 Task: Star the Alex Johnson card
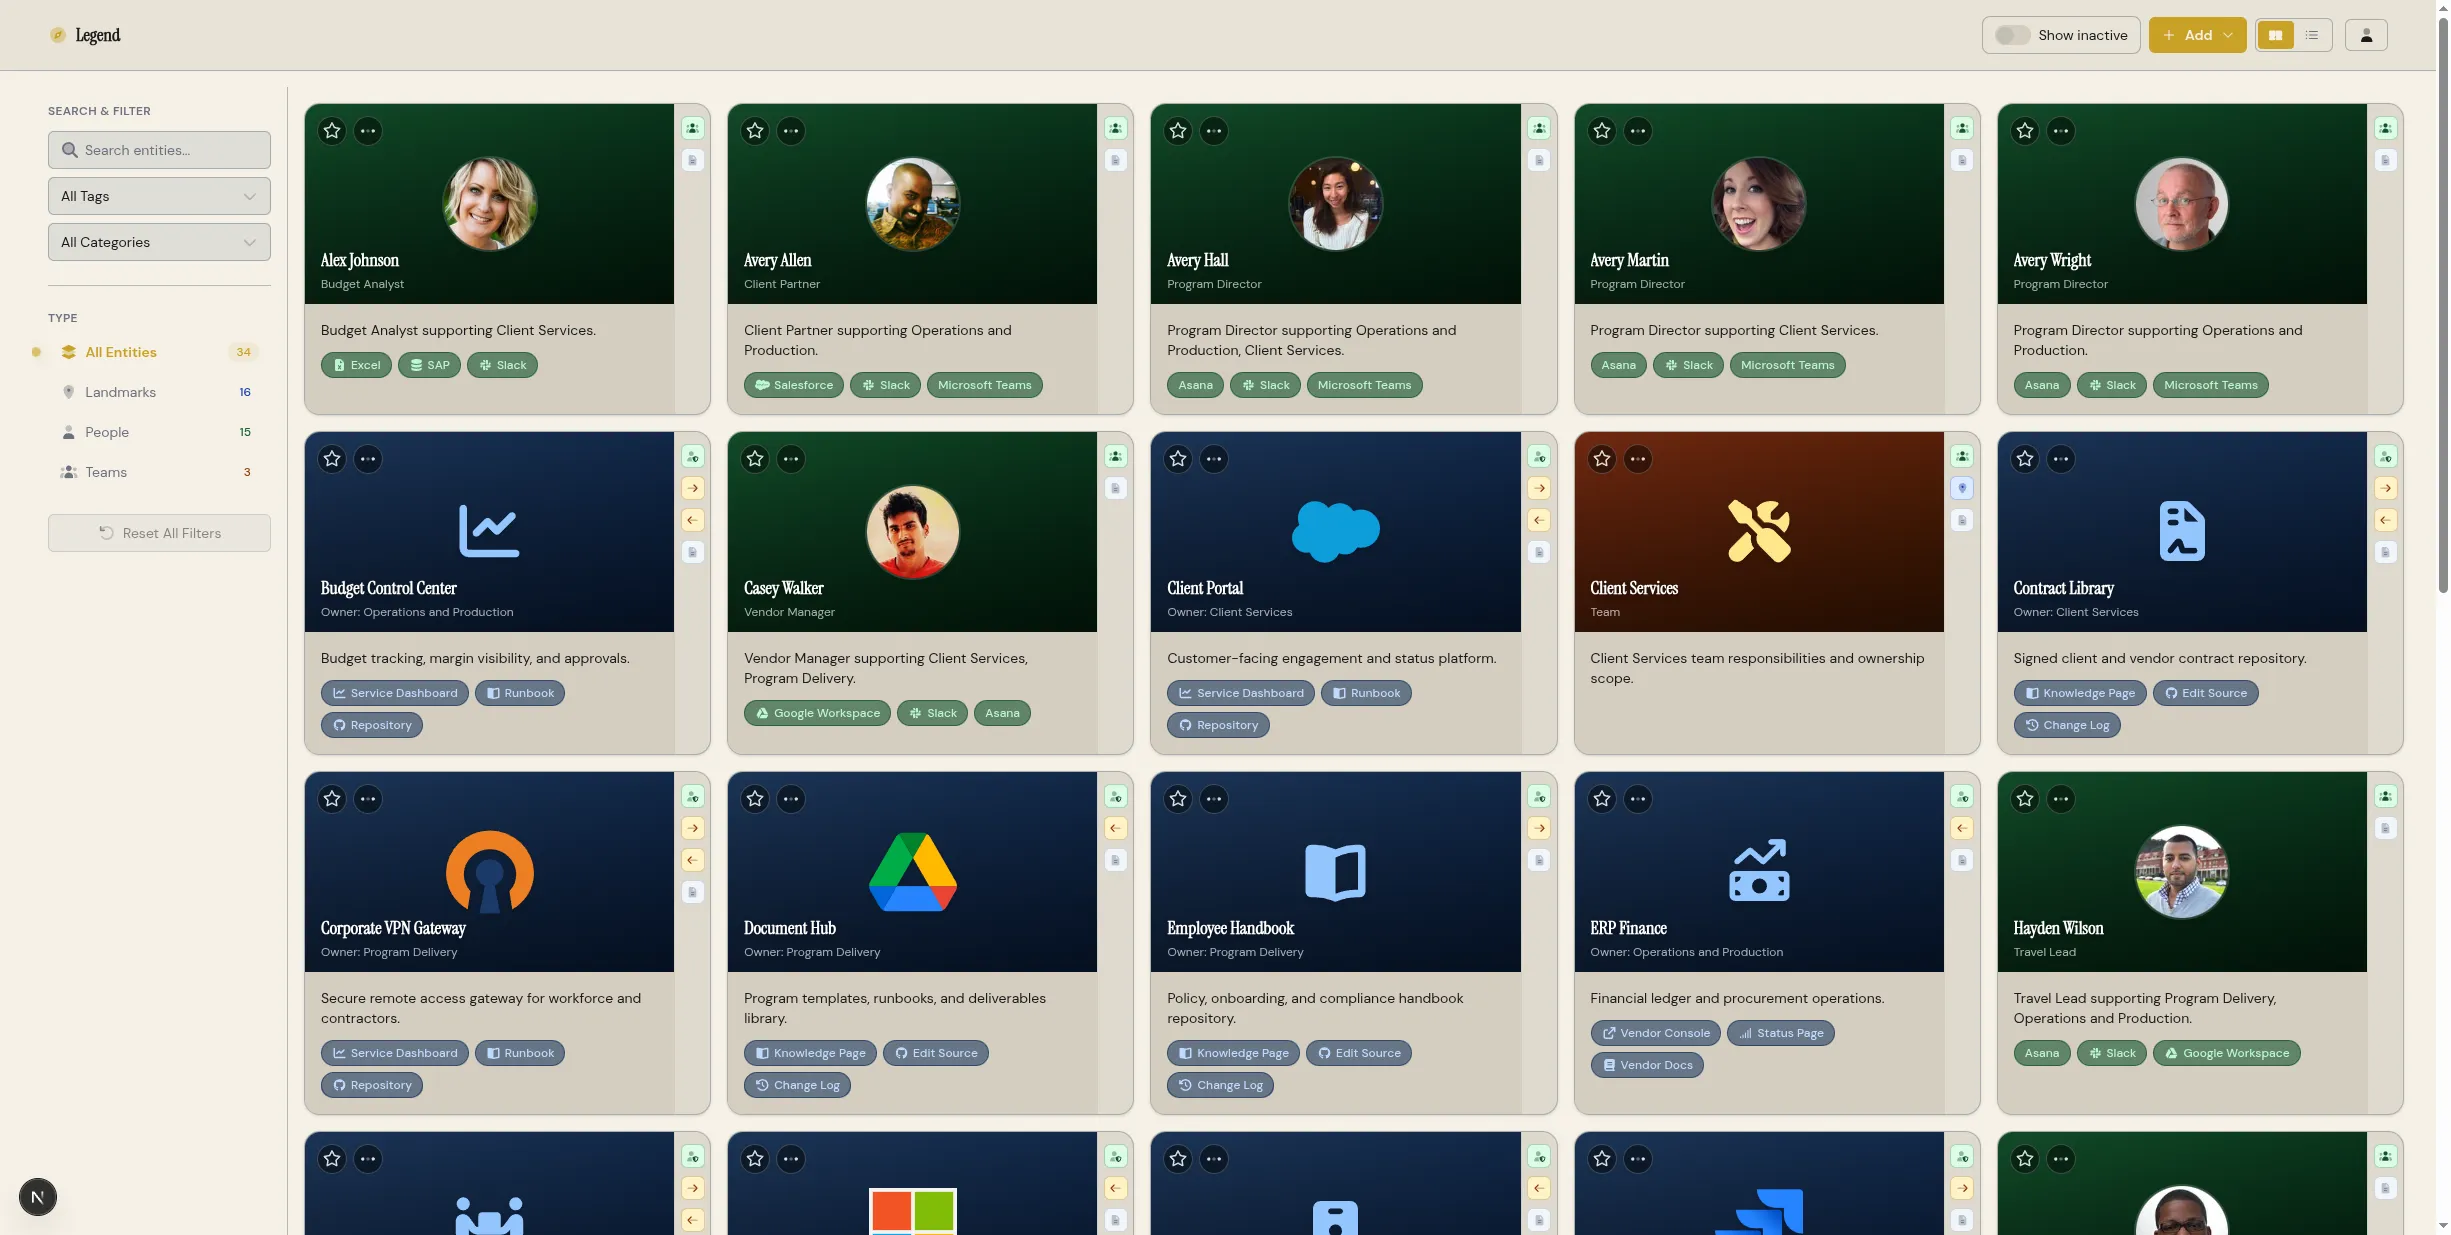pyautogui.click(x=332, y=131)
